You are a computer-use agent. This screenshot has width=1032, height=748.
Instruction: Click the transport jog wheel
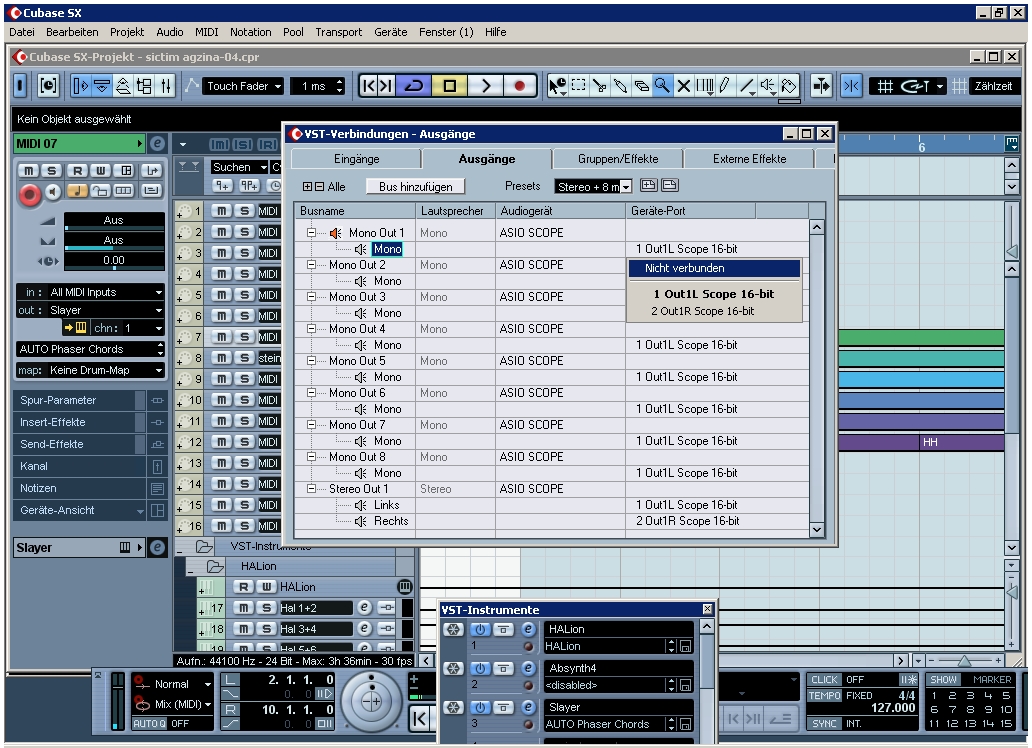point(371,701)
